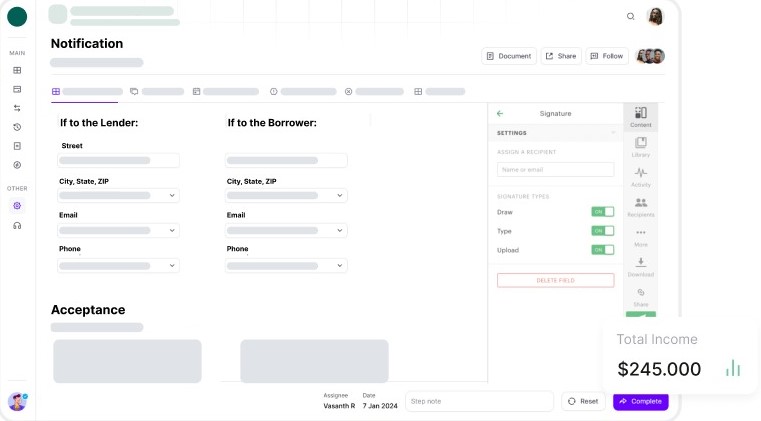Open the Activity panel icon
This screenshot has width=761, height=421.
(x=641, y=176)
